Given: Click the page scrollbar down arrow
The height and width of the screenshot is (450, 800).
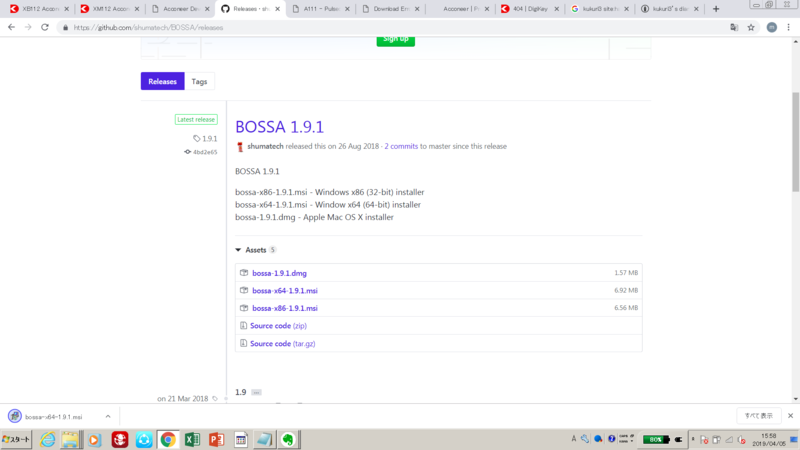Looking at the screenshot, I should [795, 399].
